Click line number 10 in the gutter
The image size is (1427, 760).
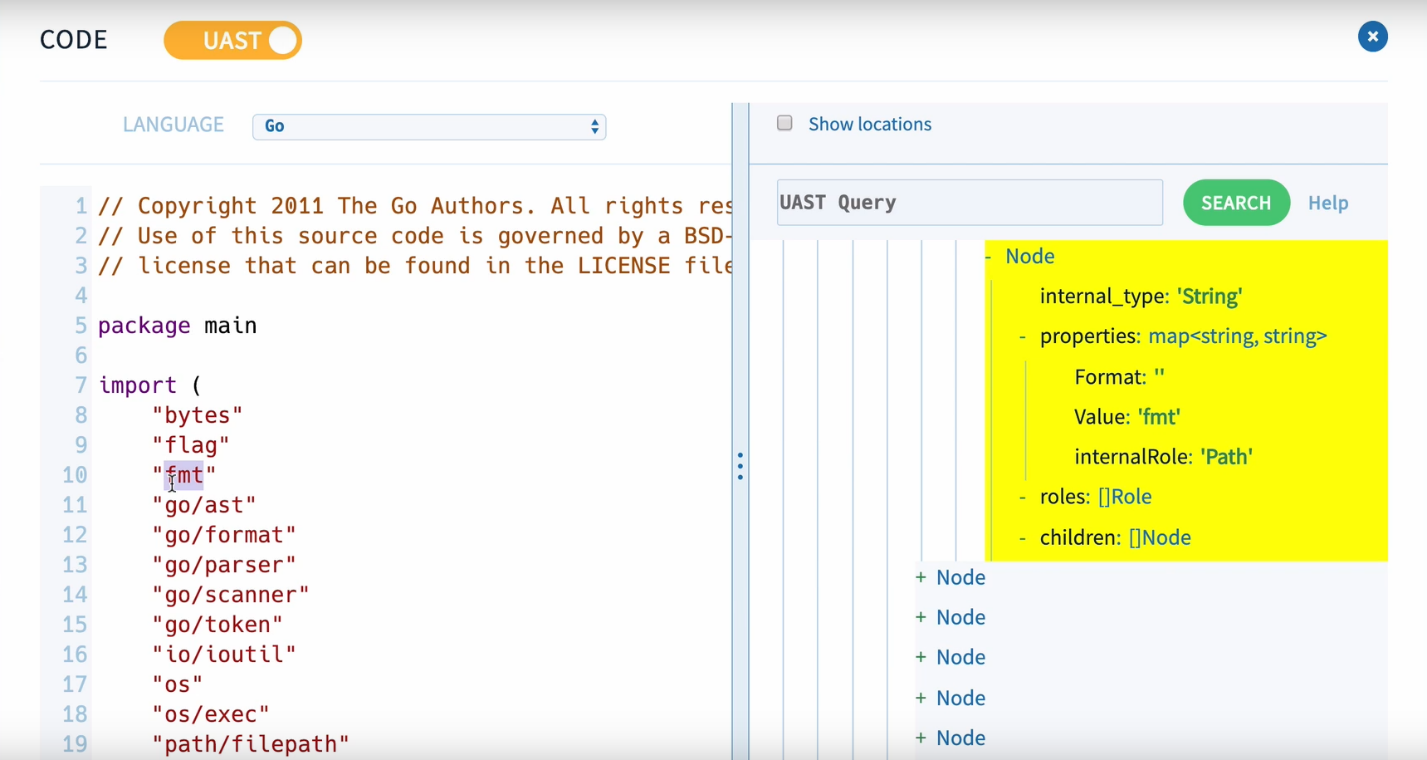pos(74,475)
